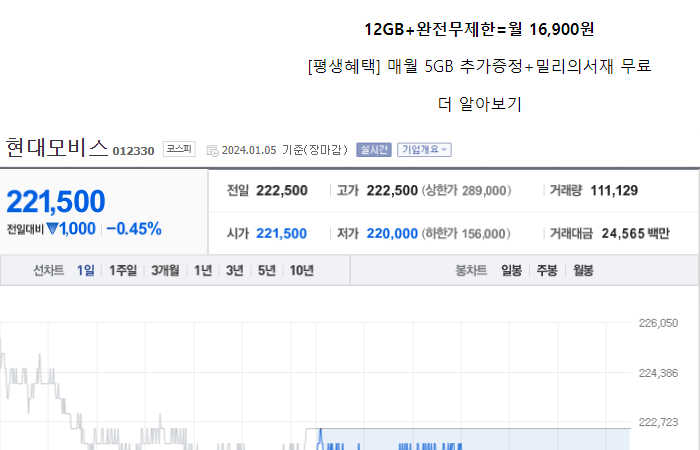
Task: Click the 더 알아보기 ad link
Action: click(479, 104)
